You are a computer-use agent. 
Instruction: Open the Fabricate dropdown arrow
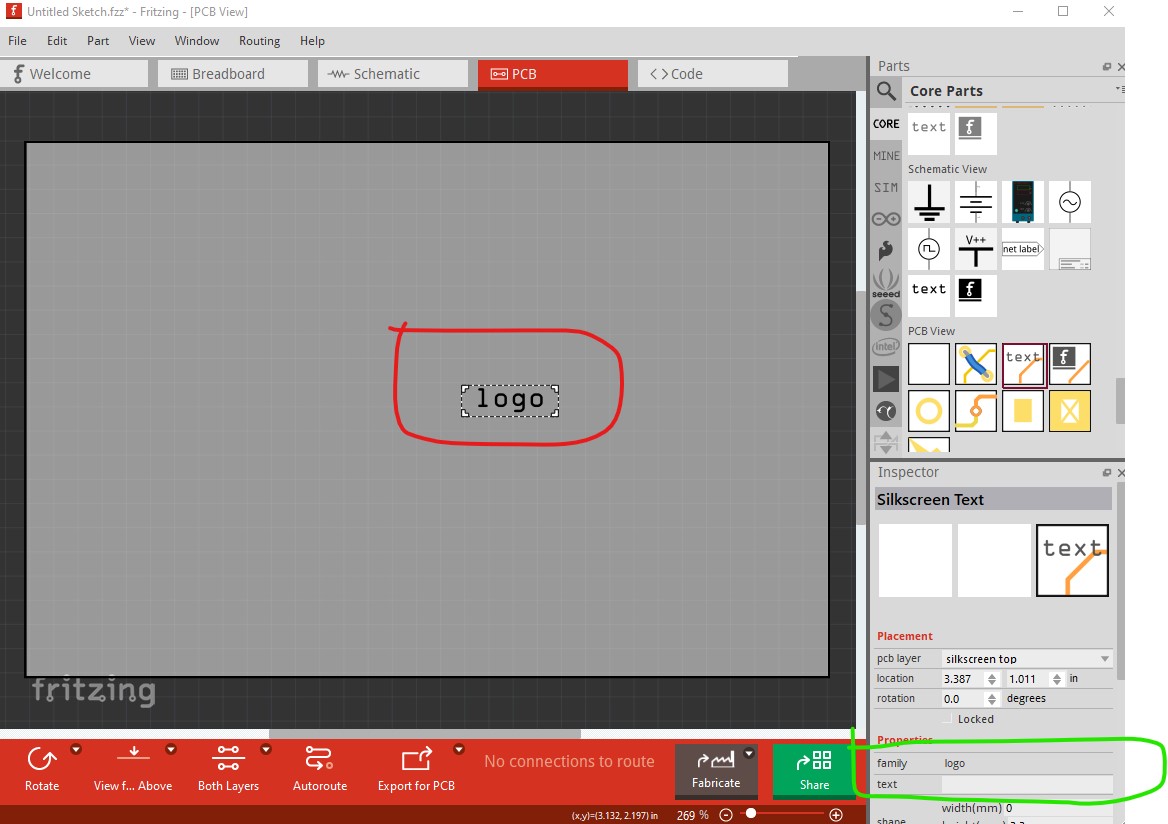point(749,754)
